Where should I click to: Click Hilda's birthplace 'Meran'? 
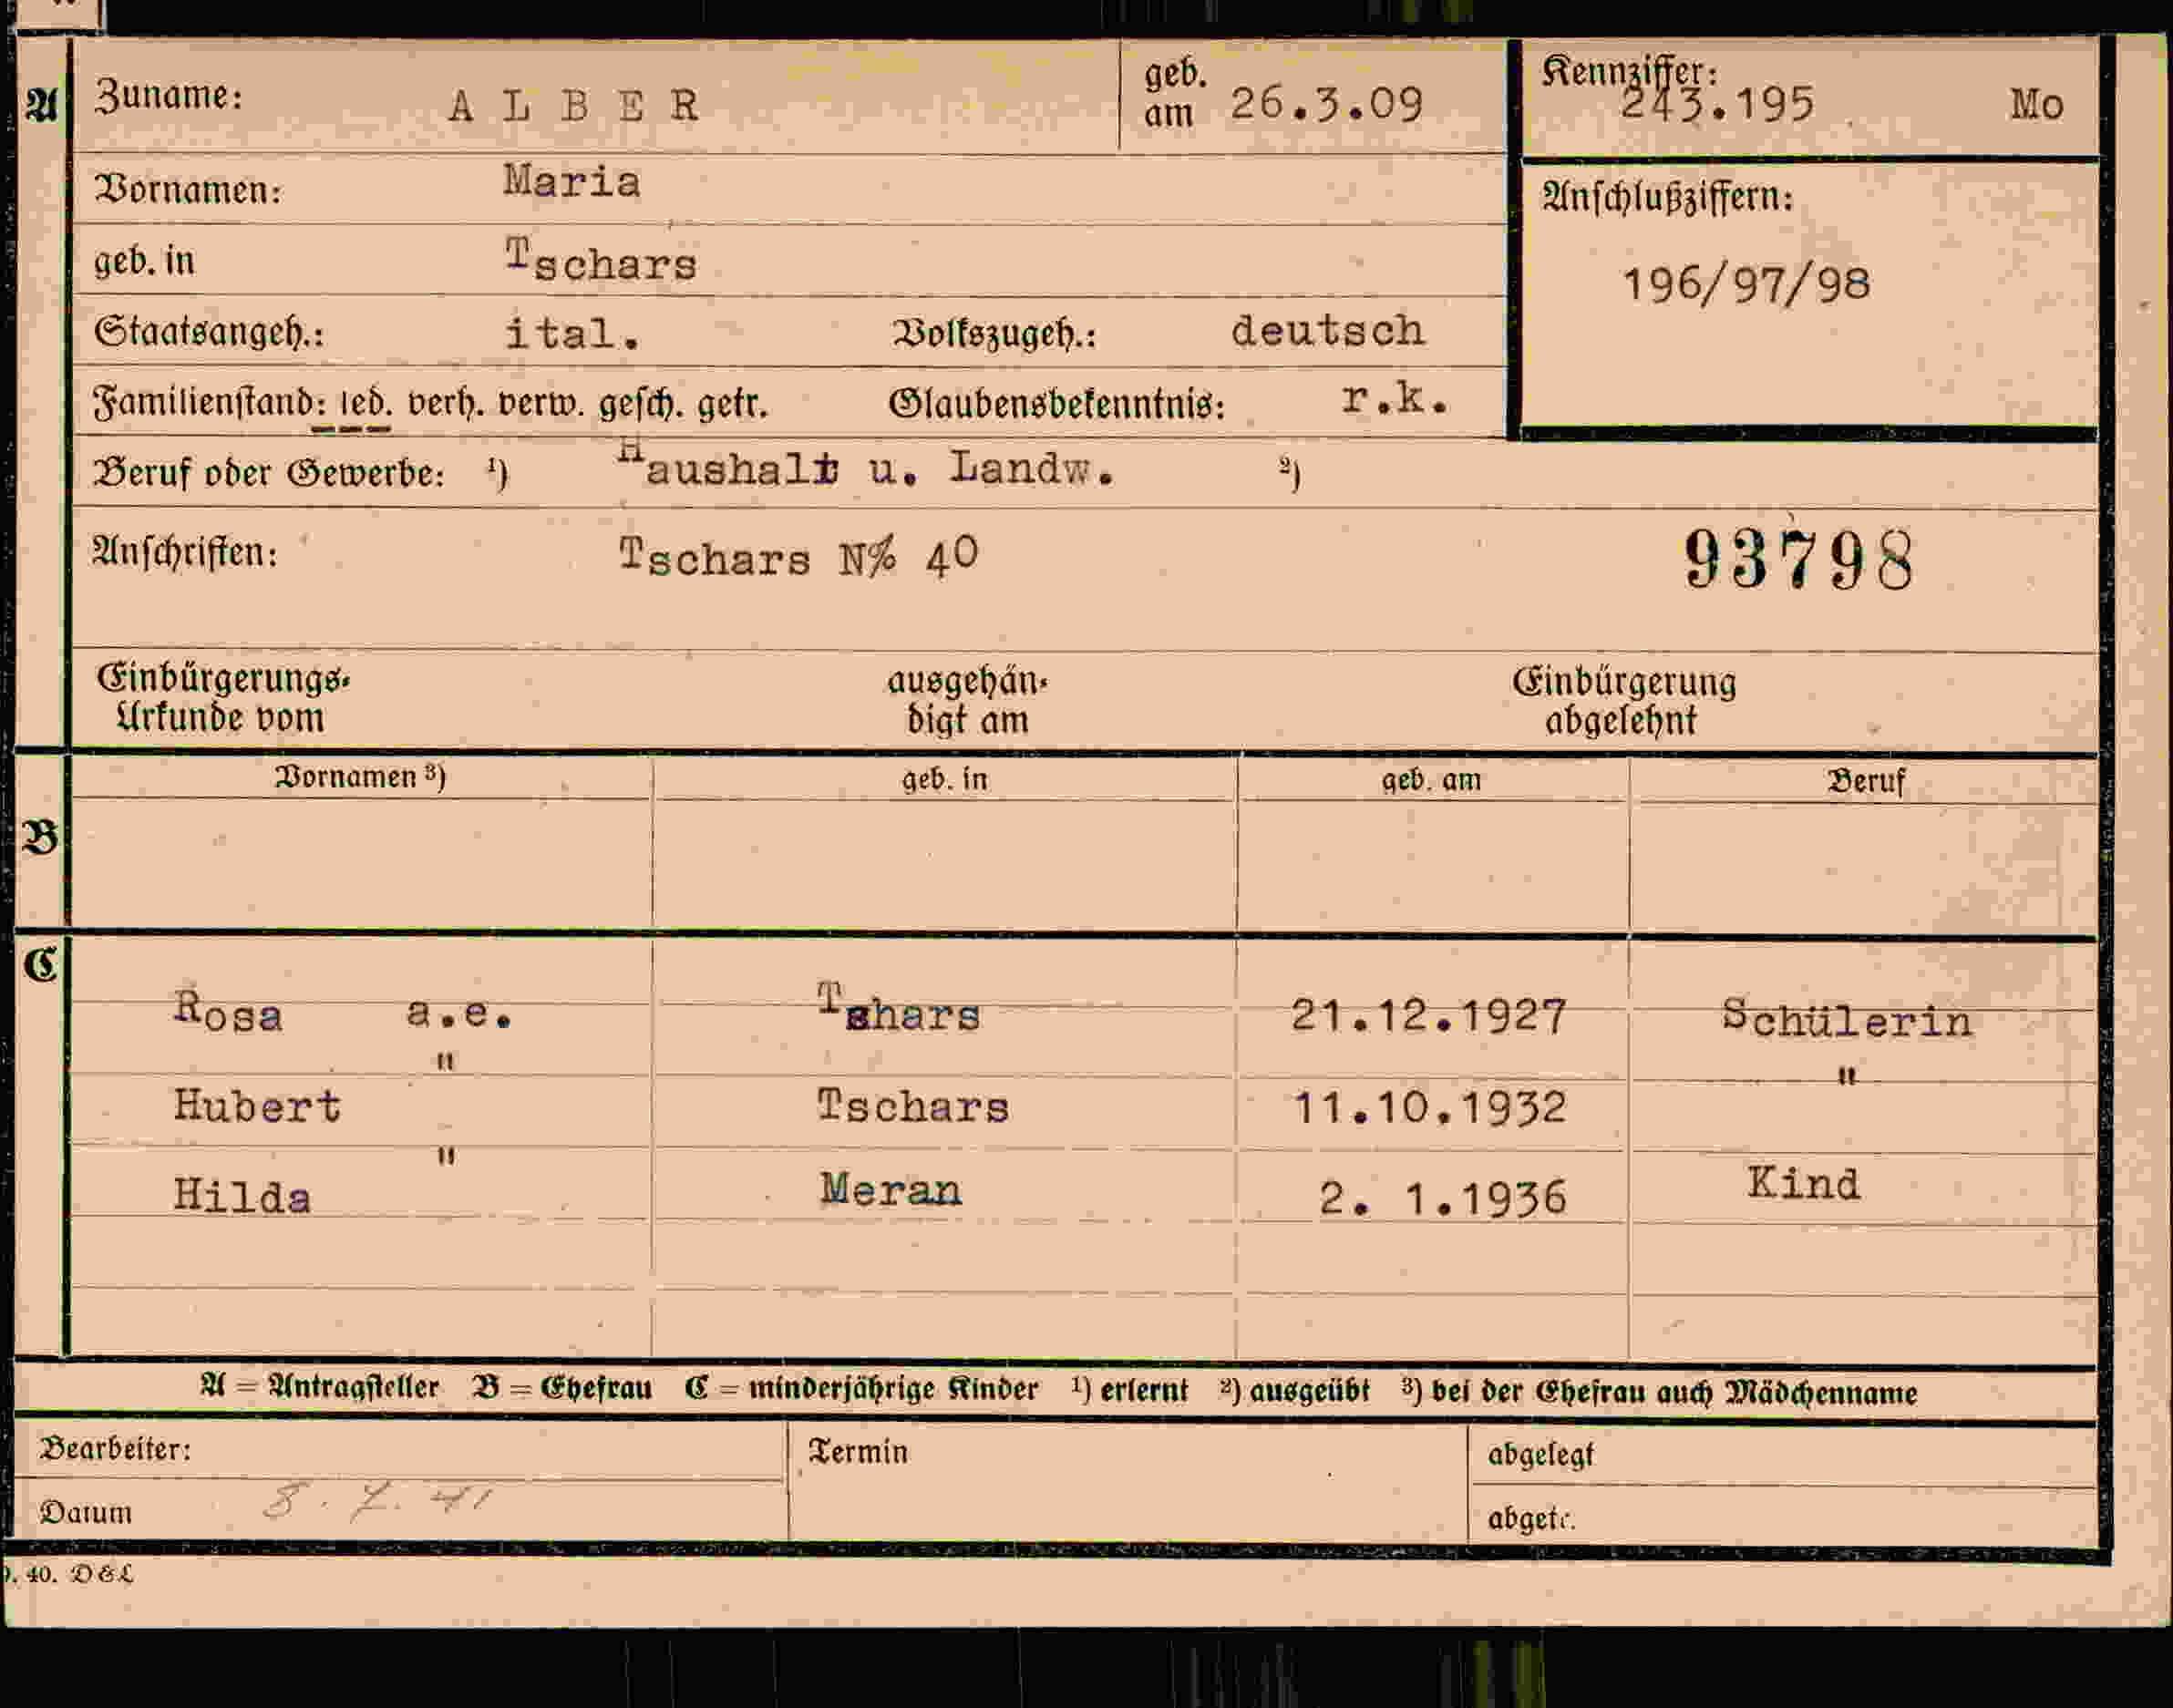coord(891,1190)
